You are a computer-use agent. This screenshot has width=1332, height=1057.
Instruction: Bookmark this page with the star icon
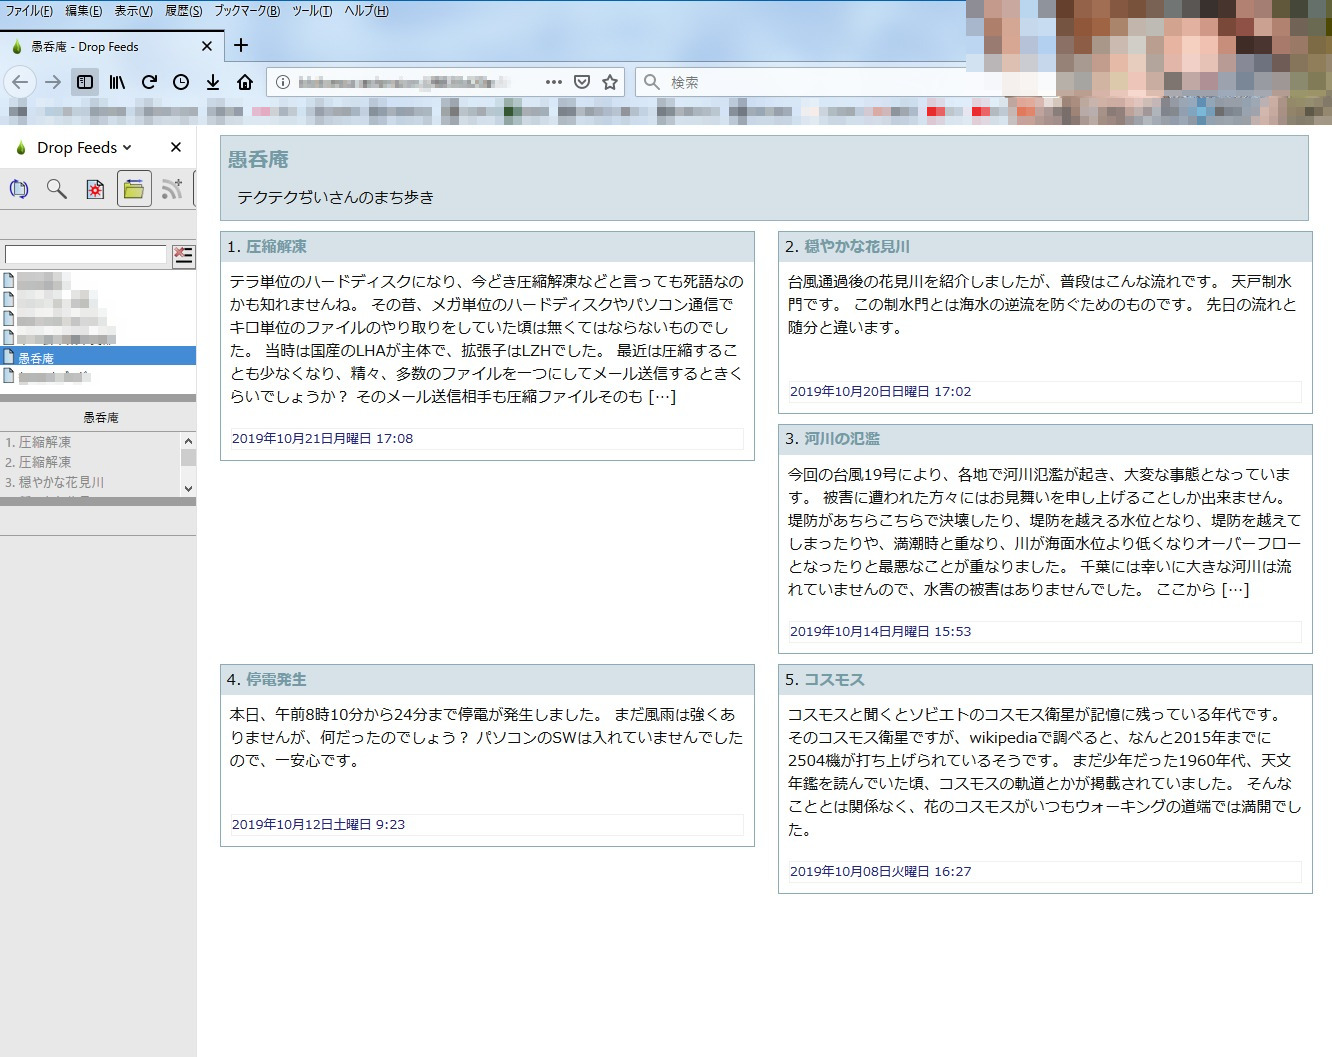[x=610, y=82]
